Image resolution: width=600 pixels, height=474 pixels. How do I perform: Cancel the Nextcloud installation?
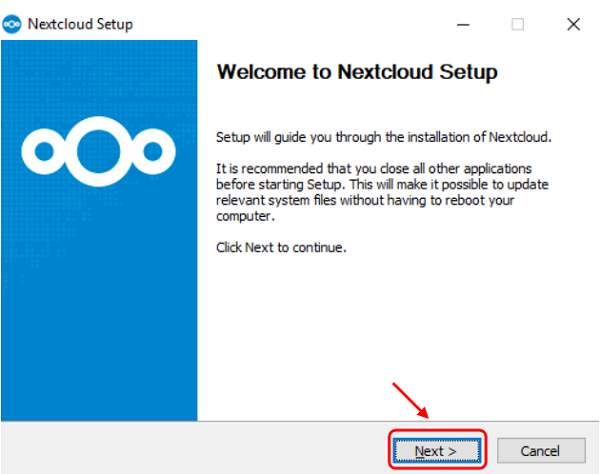(x=540, y=451)
